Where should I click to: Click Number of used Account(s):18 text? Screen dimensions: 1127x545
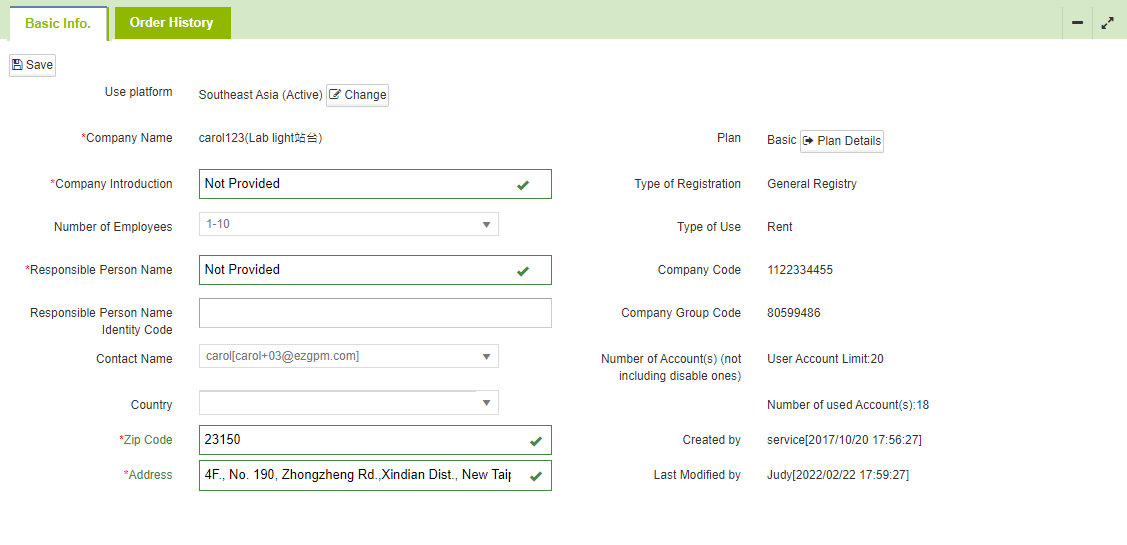(x=848, y=405)
